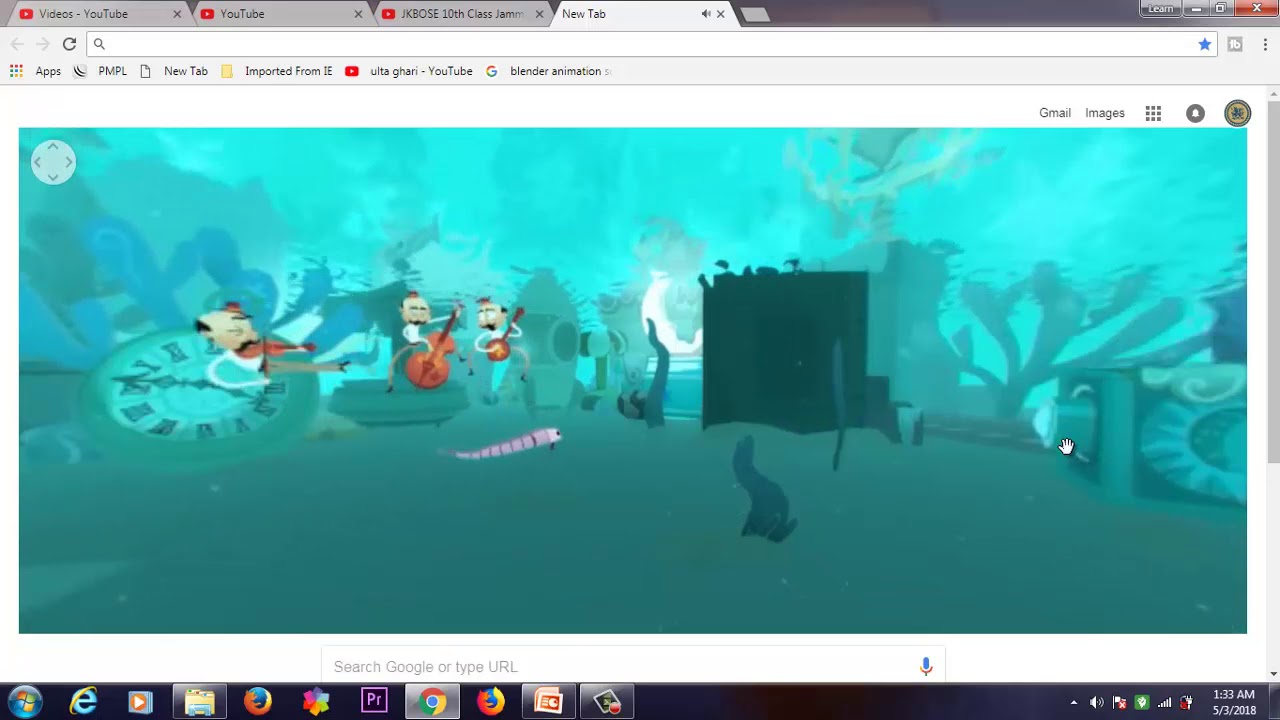Open the Chrome three-dot menu

(1265, 44)
